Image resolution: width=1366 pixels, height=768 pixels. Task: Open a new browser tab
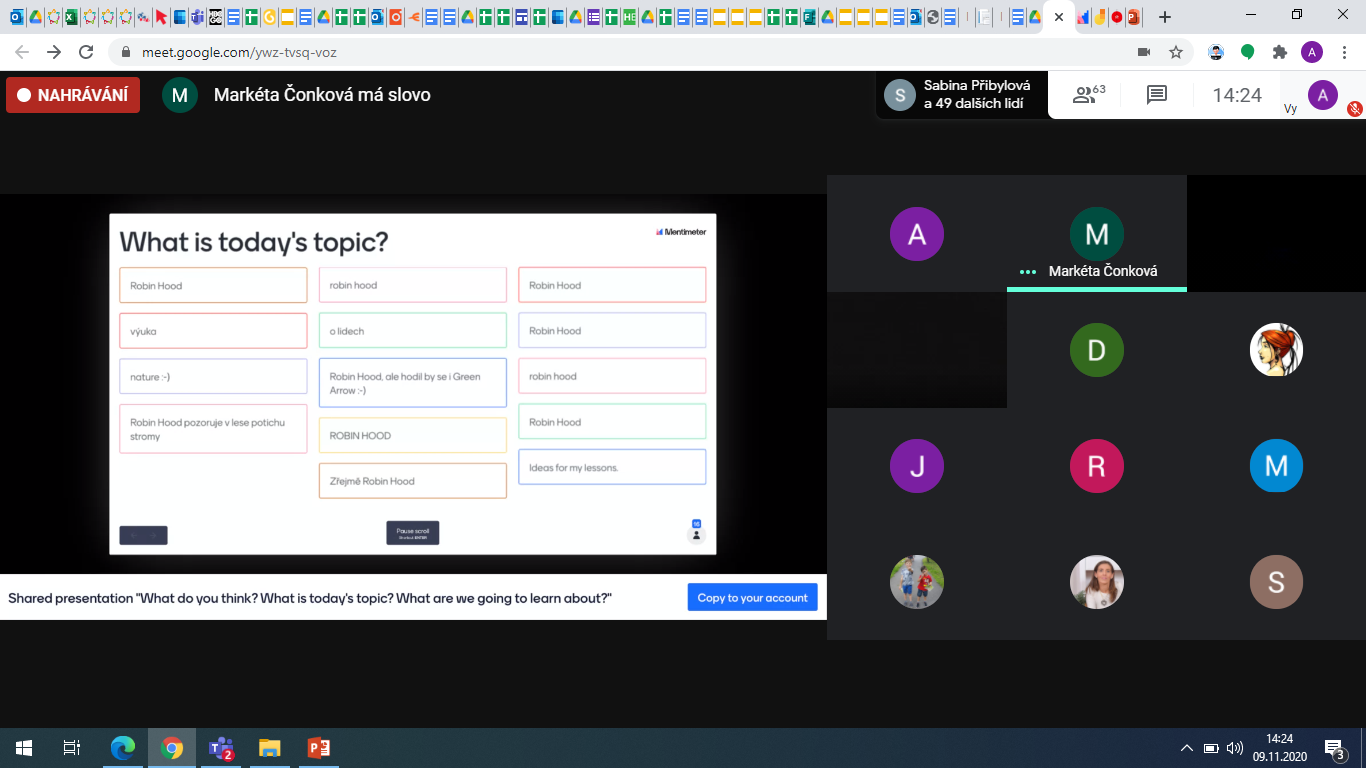[x=1165, y=17]
